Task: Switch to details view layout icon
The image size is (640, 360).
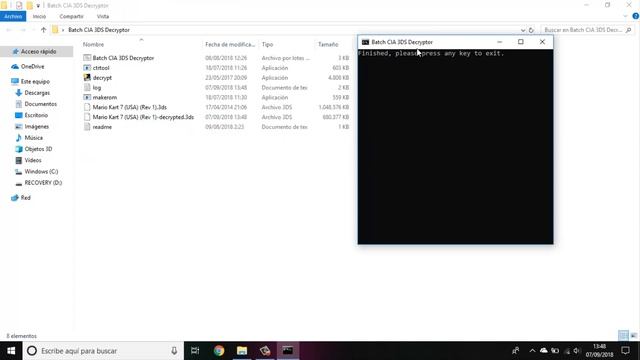Action: click(x=623, y=336)
